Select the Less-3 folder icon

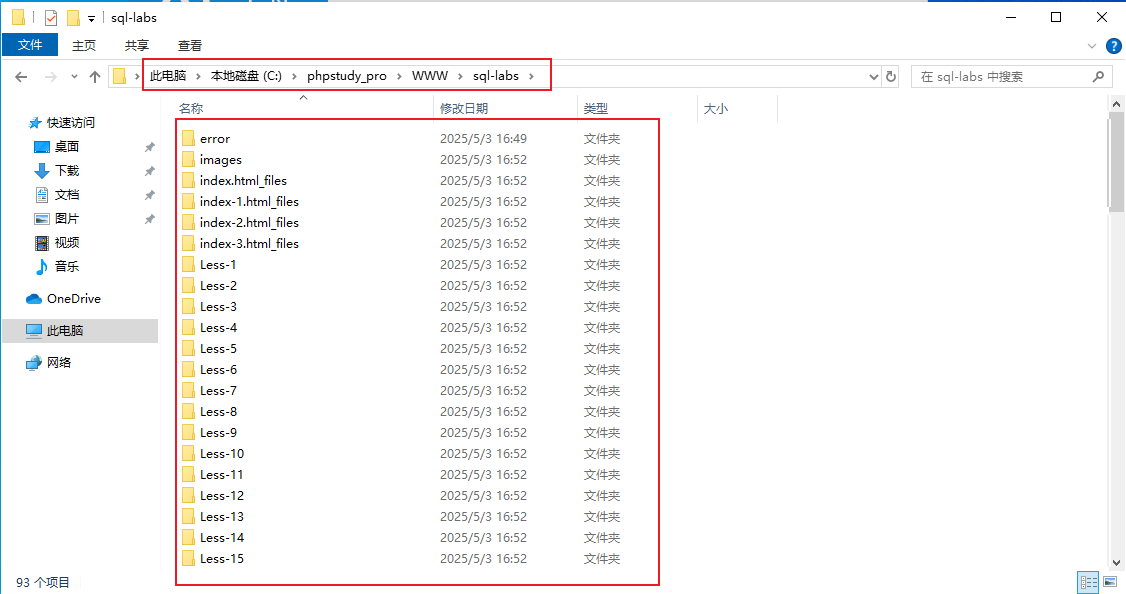tap(188, 306)
